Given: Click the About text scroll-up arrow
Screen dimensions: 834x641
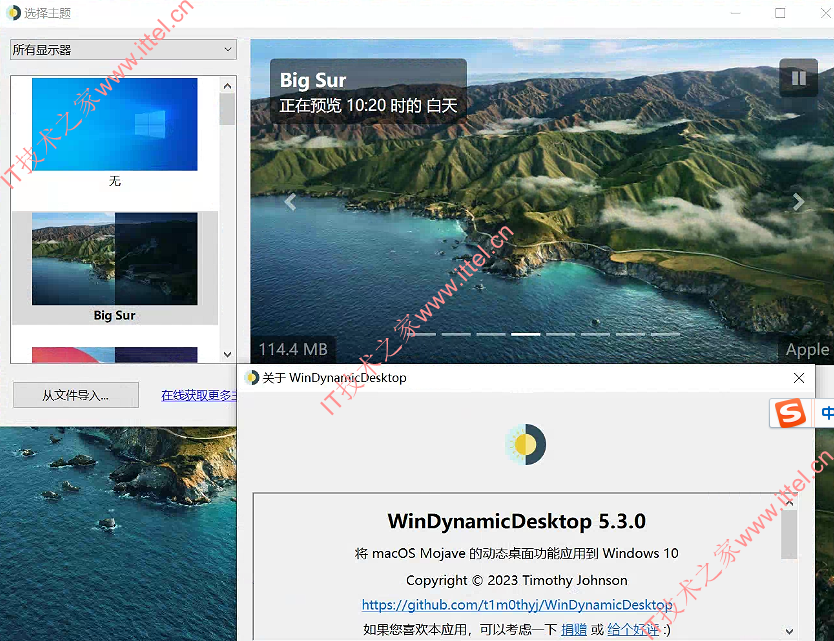Looking at the screenshot, I should point(789,503).
